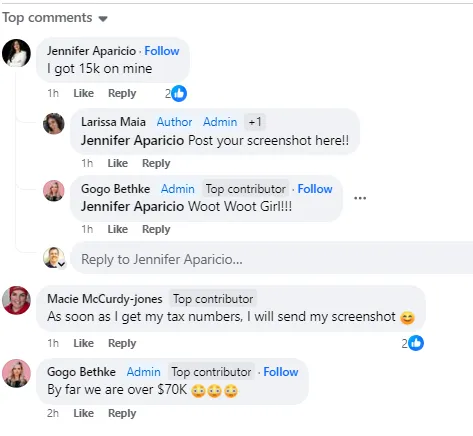The height and width of the screenshot is (436, 473).
Task: Open Macie McCurdy-jones profile picture
Action: coord(16,300)
